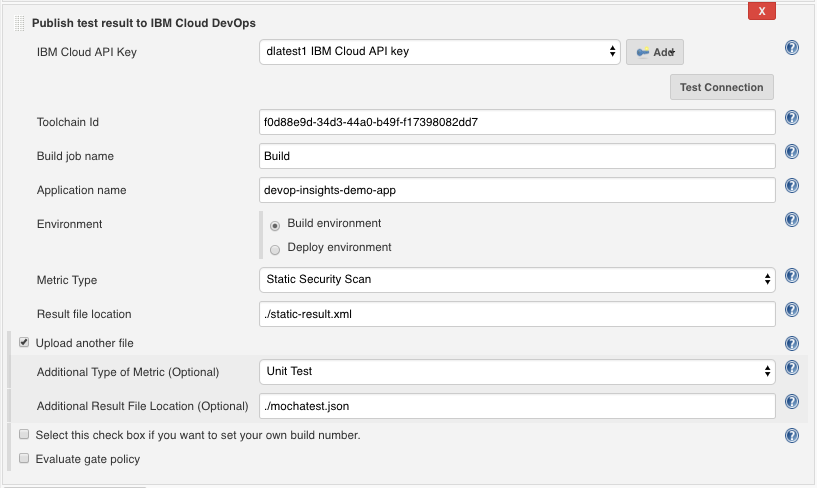Viewport: 817px width, 488px height.
Task: Open help for Result file location
Action: (791, 310)
